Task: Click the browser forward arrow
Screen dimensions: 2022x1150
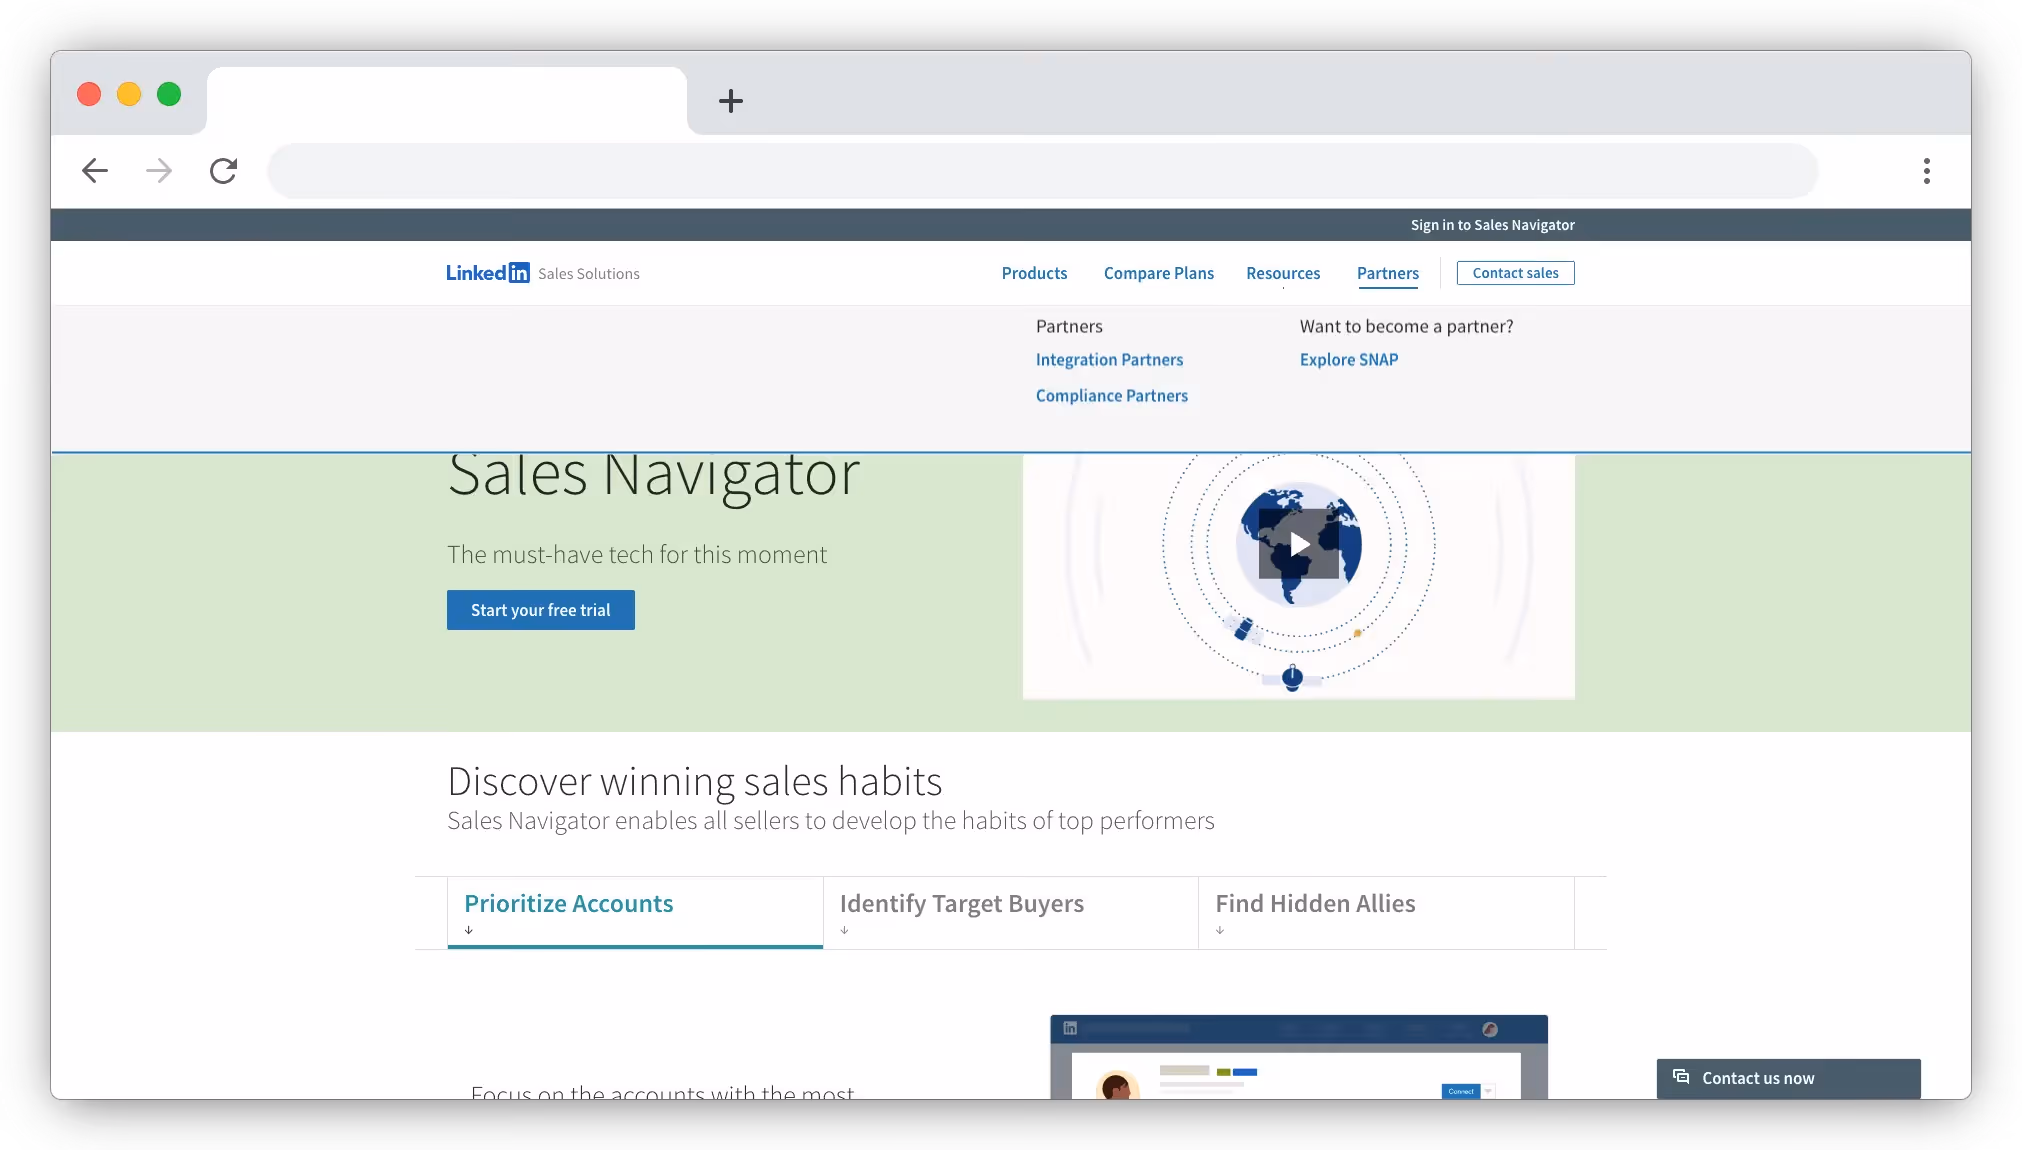Action: tap(158, 170)
